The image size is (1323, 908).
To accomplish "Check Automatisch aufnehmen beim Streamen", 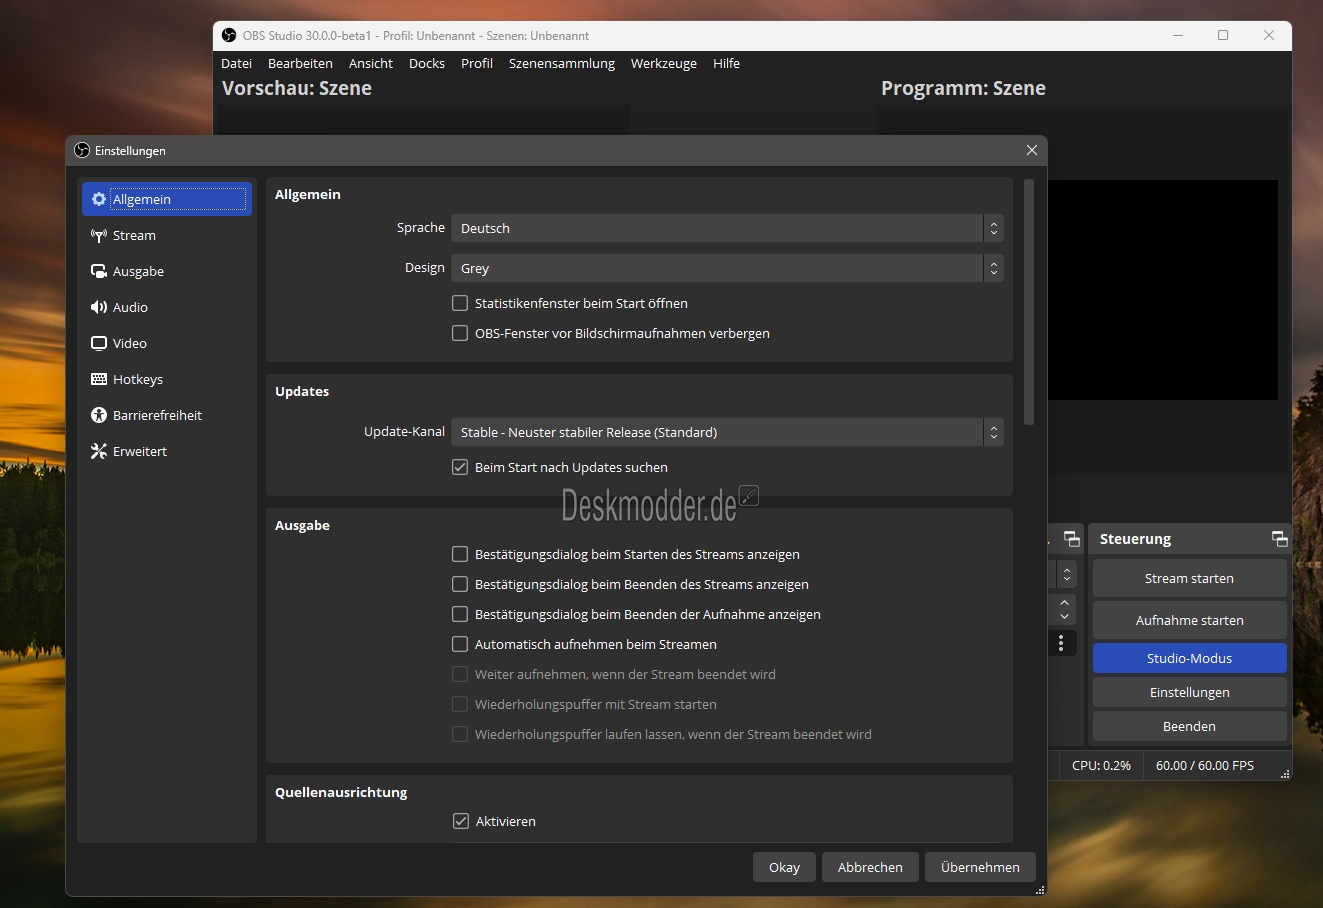I will pyautogui.click(x=460, y=644).
